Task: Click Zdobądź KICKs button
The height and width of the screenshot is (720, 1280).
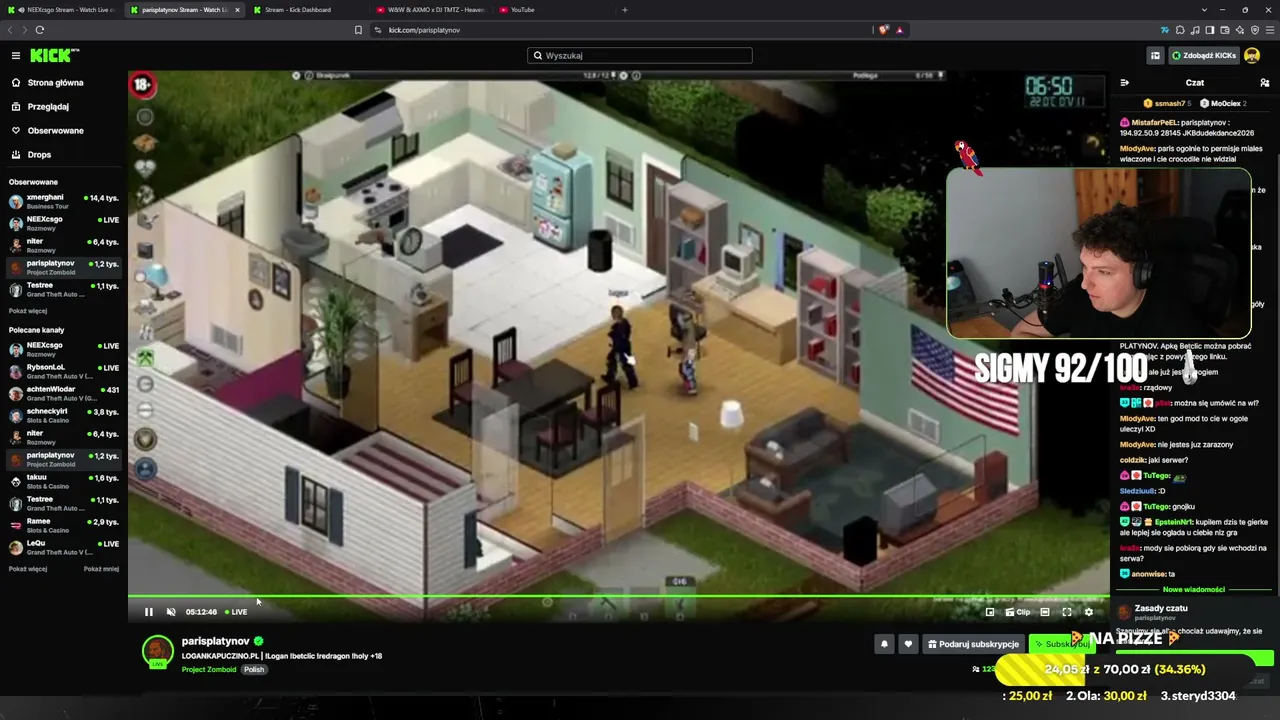Action: [x=1204, y=56]
